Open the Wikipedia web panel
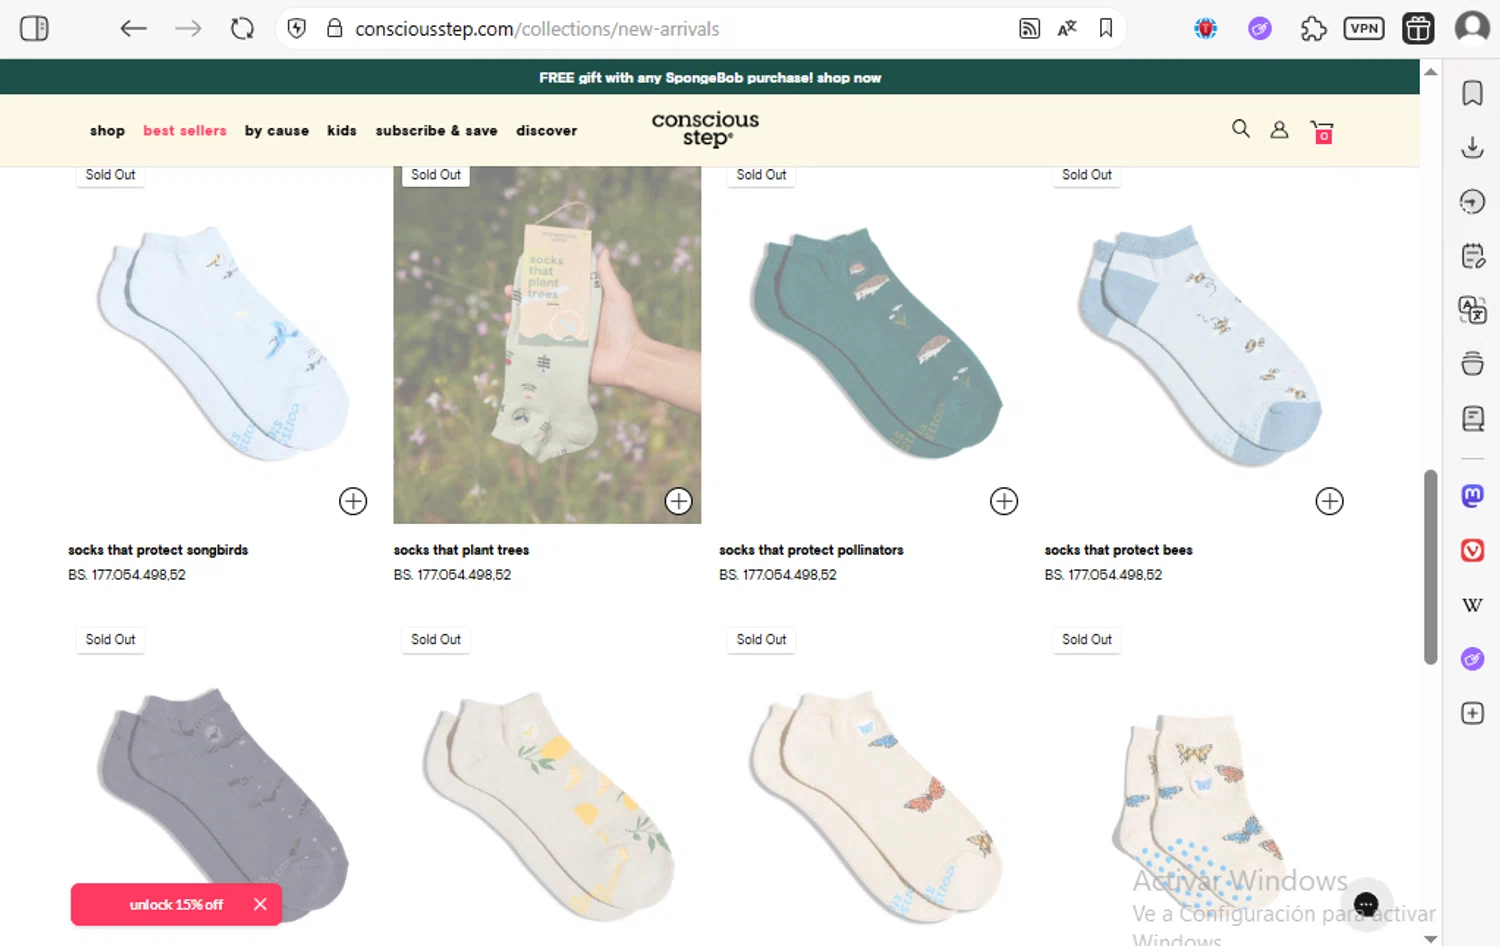Screen dimensions: 1500x946 1472,604
